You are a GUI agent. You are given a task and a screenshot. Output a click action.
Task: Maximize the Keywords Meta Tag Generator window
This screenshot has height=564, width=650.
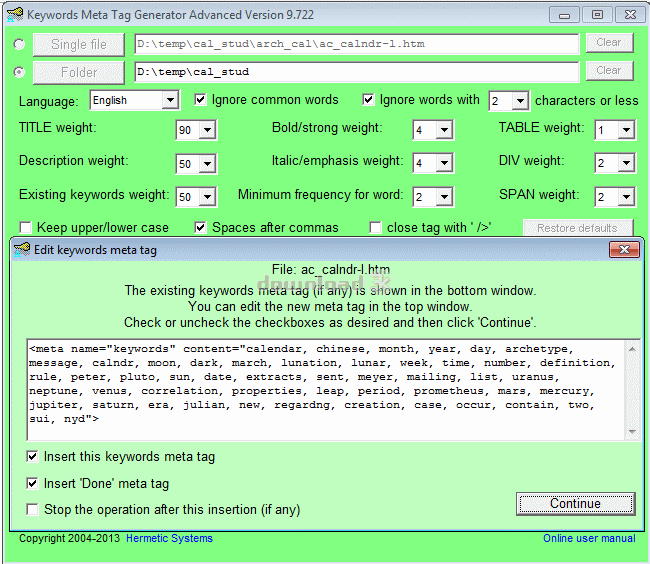coord(597,15)
